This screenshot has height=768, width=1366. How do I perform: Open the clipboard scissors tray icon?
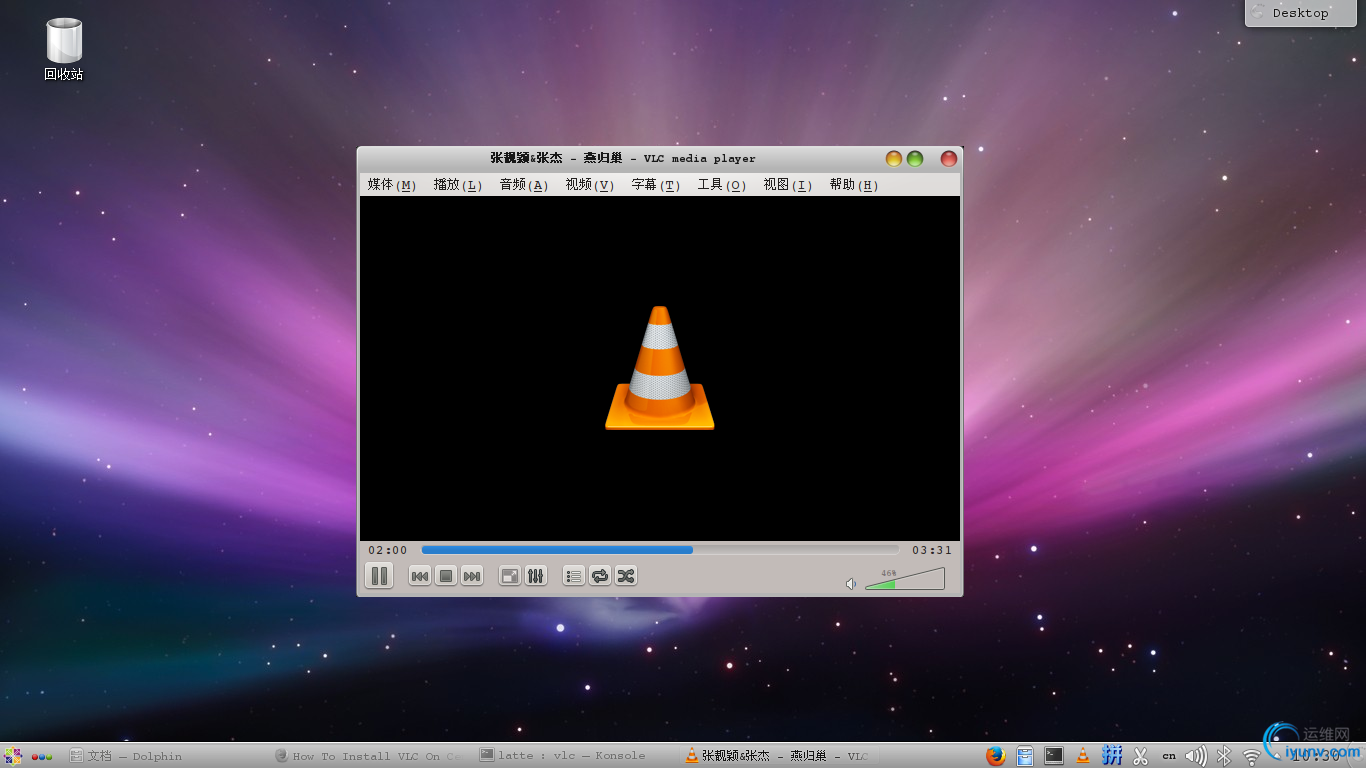point(1141,756)
